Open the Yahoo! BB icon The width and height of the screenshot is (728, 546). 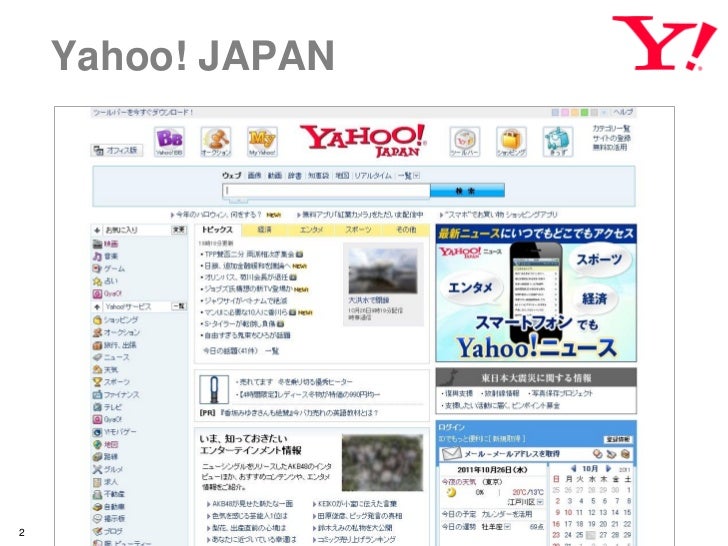[x=169, y=142]
